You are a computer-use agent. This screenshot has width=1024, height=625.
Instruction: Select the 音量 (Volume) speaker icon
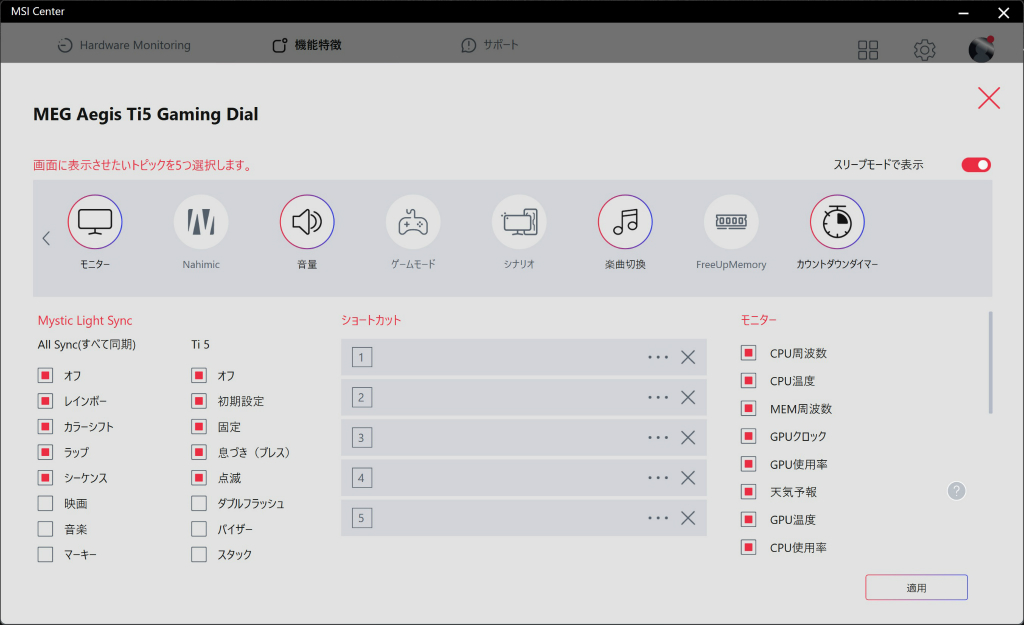307,222
